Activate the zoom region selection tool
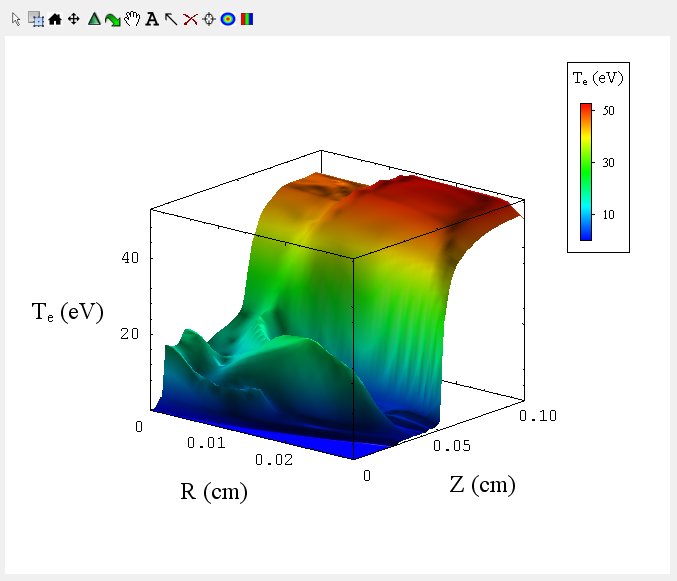The image size is (677, 581). pos(35,19)
